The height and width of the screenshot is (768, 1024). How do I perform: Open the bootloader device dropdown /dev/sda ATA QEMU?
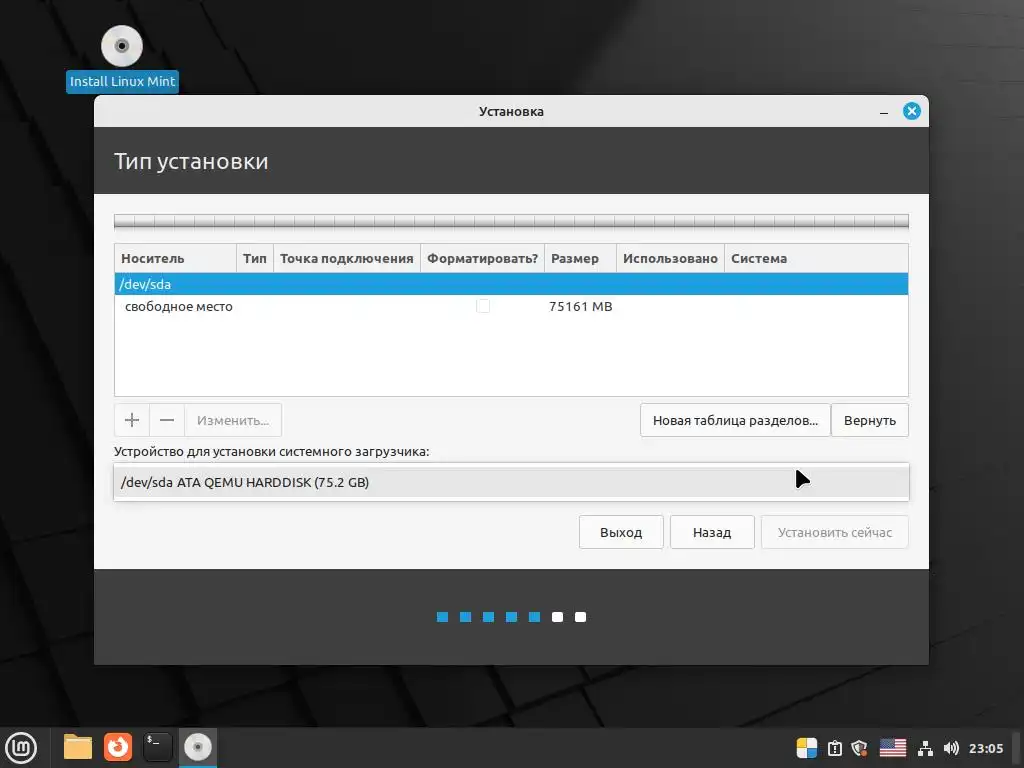(x=511, y=482)
